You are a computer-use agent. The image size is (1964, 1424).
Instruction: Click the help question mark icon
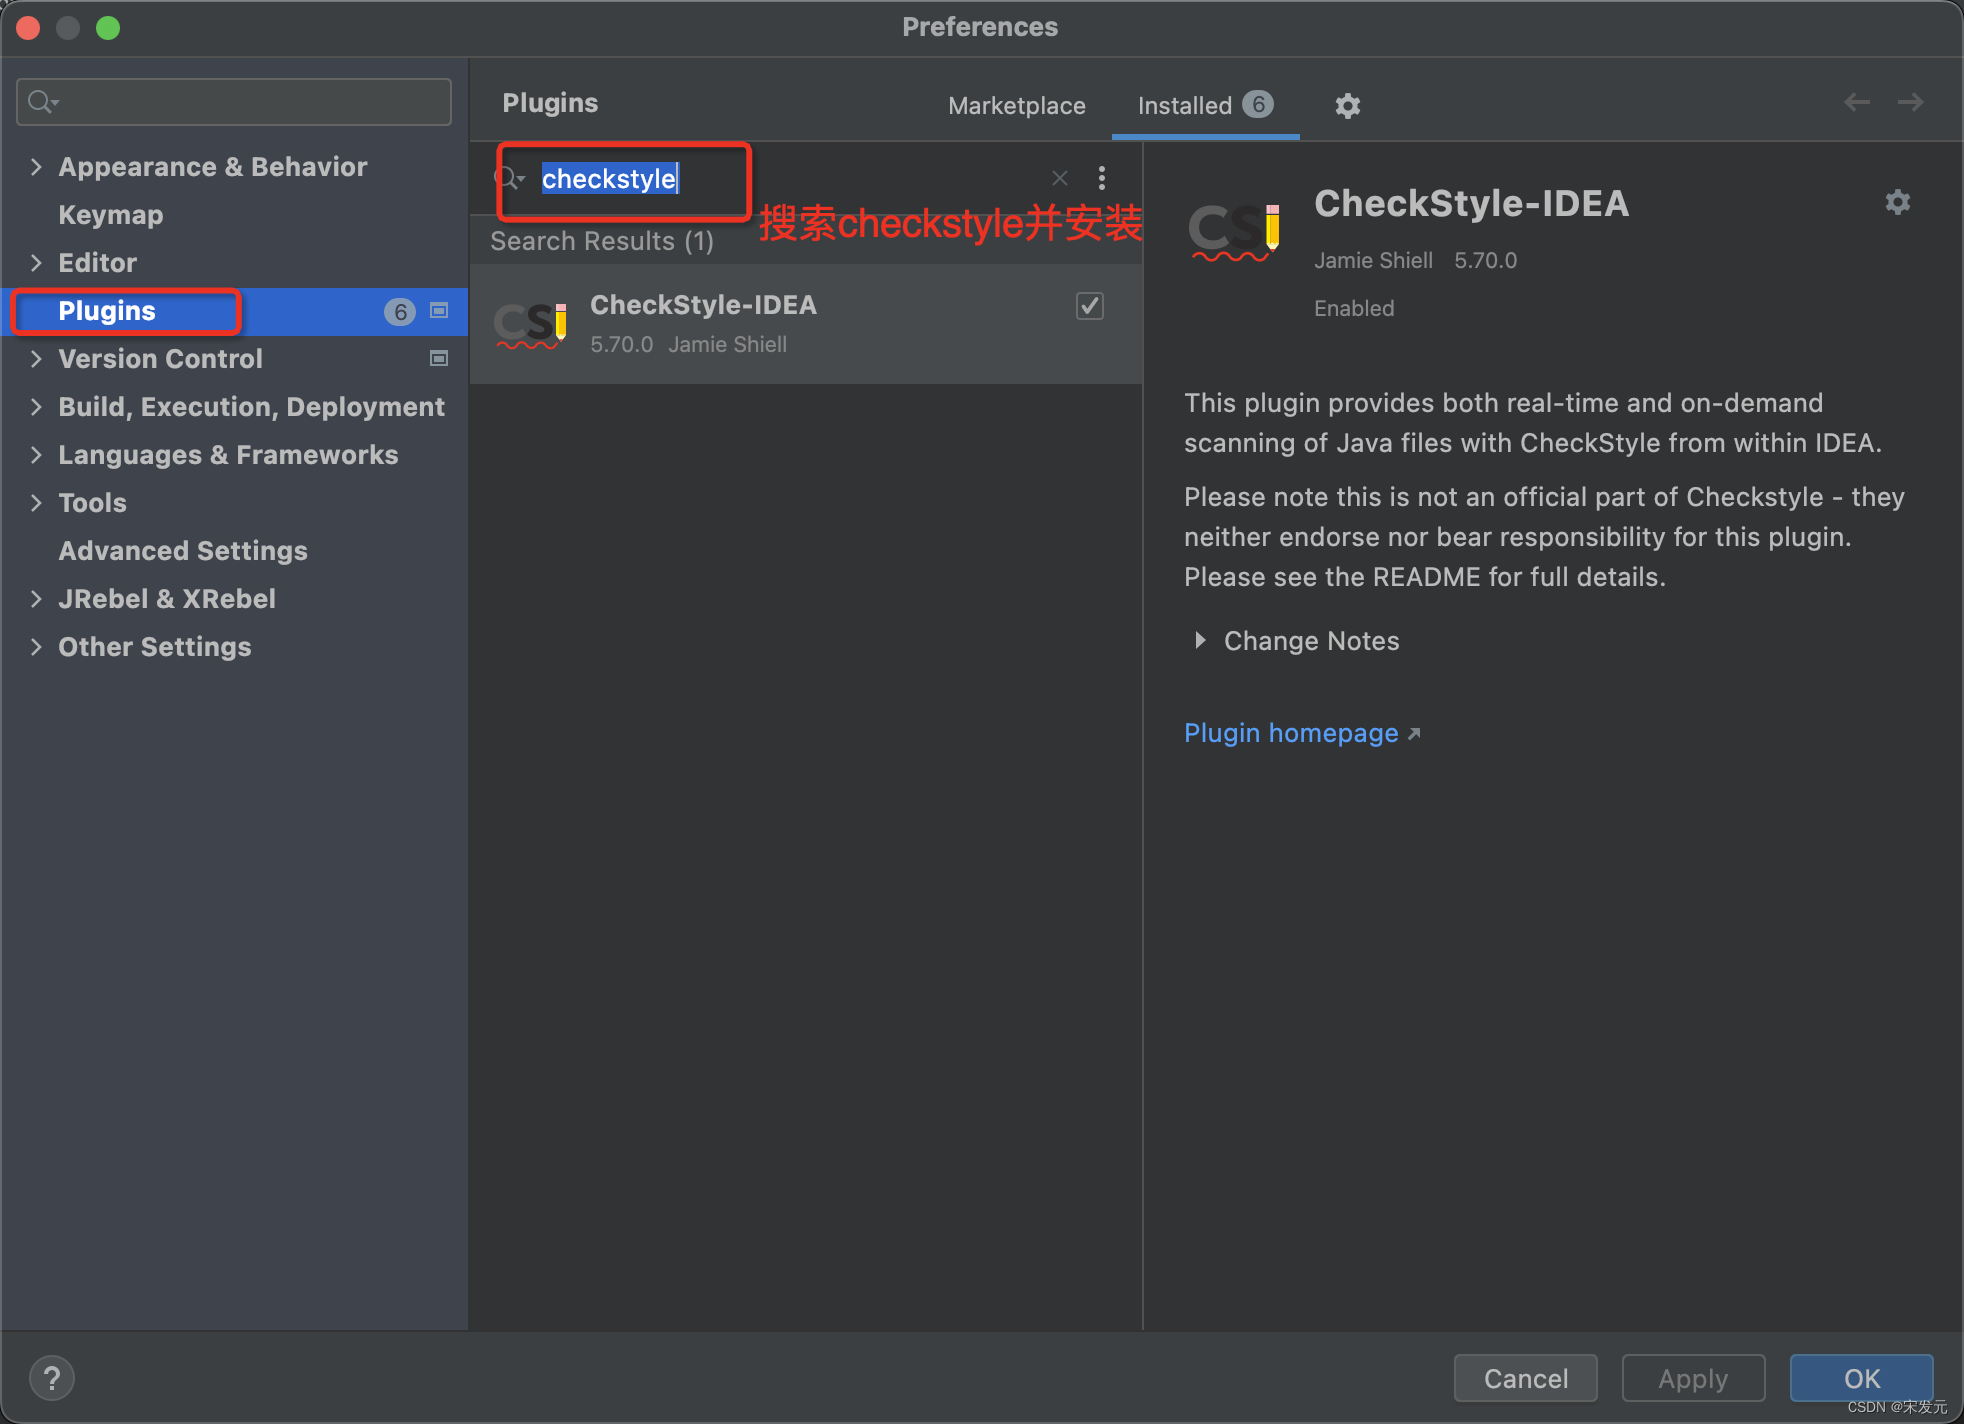[x=52, y=1377]
